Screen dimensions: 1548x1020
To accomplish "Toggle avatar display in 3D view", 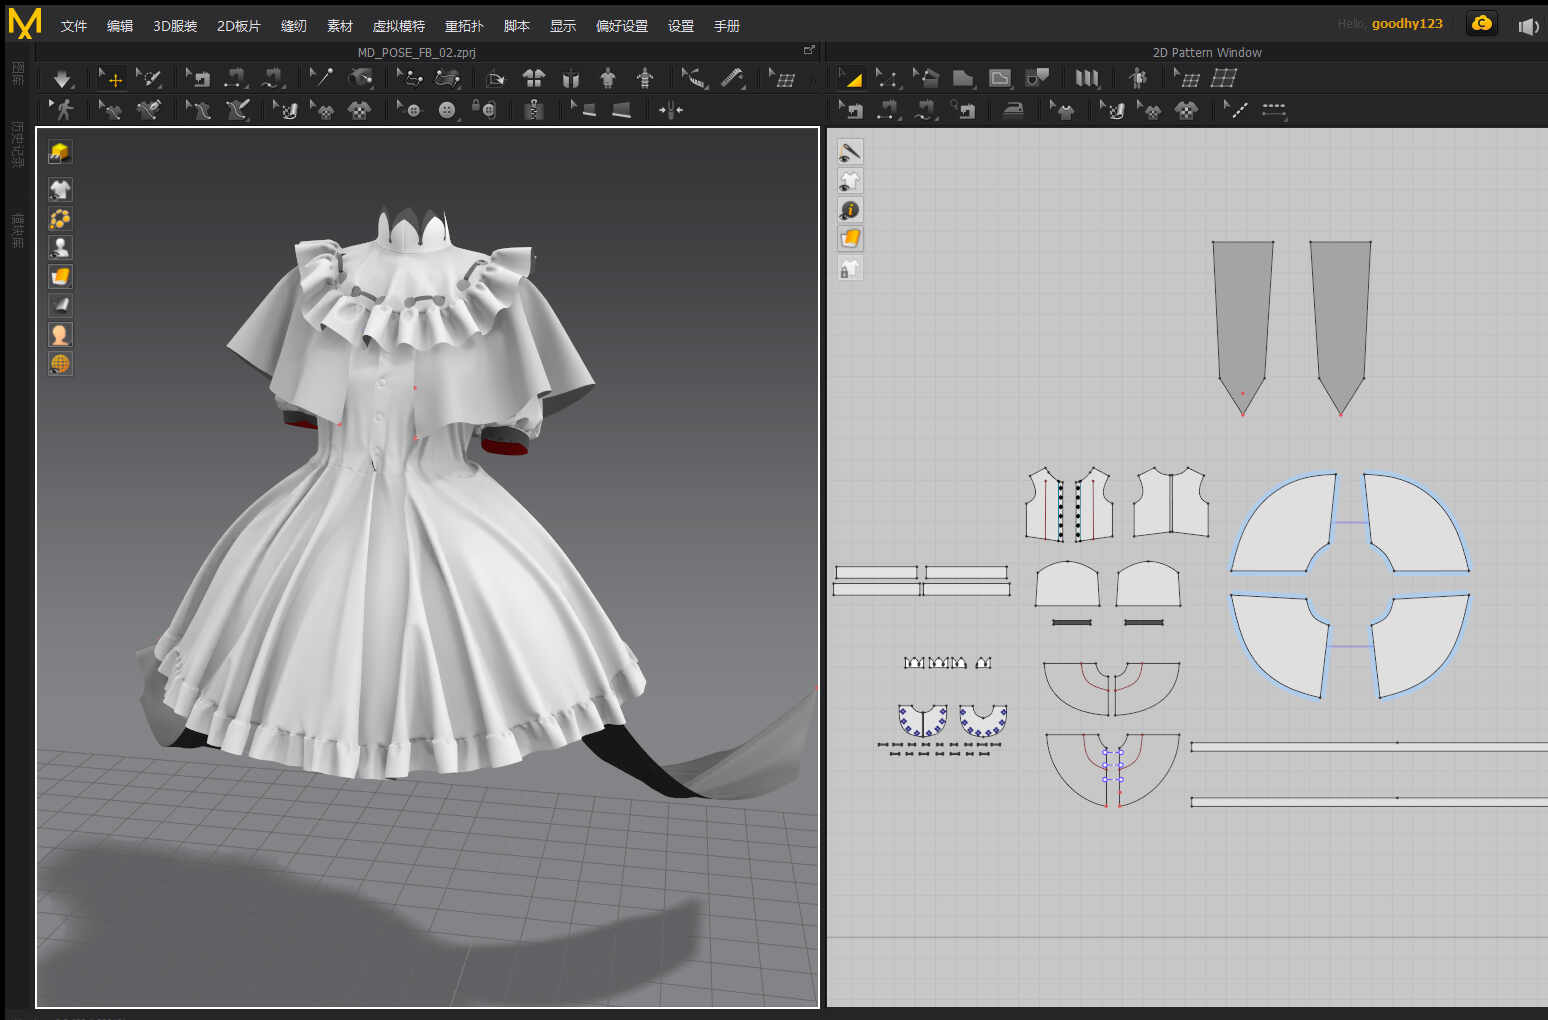I will (60, 248).
